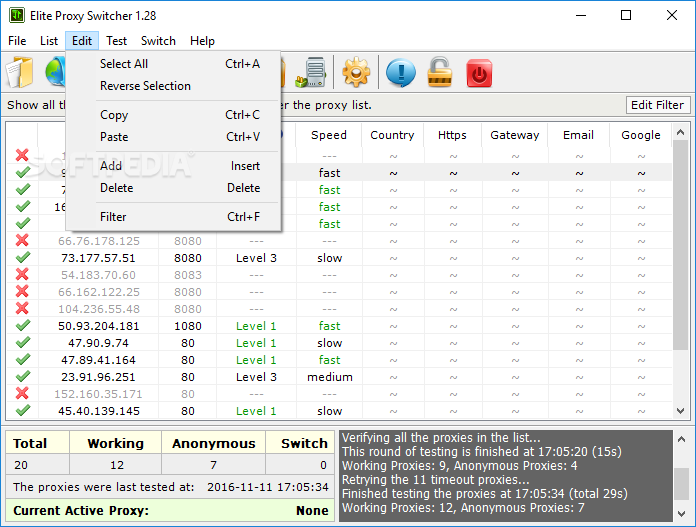The height and width of the screenshot is (527, 696).
Task: Click the proxy list vertical scrollbar thumb
Action: point(680,245)
